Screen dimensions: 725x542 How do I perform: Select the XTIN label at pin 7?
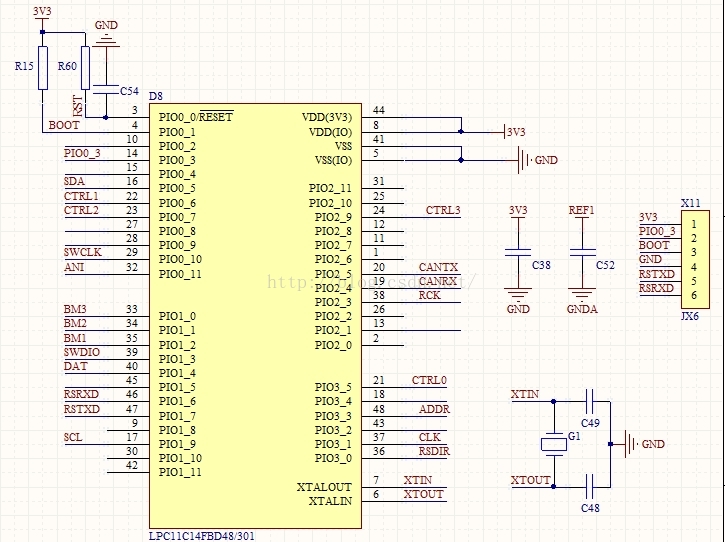tap(418, 480)
